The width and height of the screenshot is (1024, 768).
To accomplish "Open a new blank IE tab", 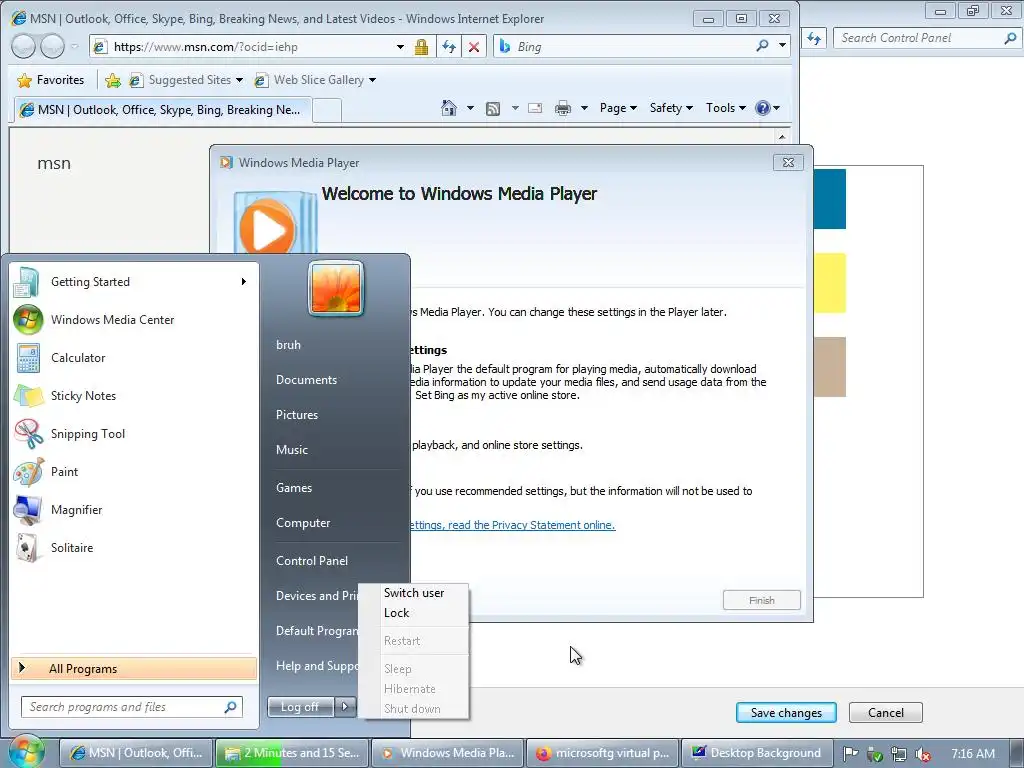I will 327,110.
